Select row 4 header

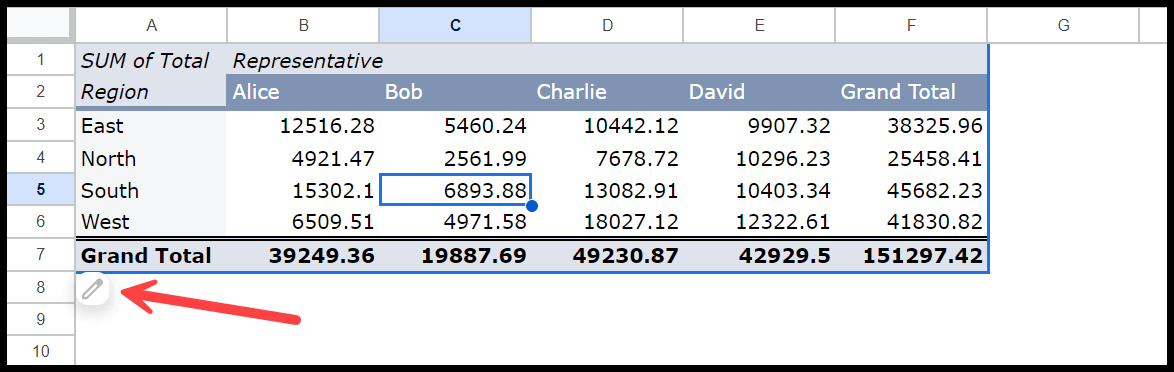click(40, 157)
